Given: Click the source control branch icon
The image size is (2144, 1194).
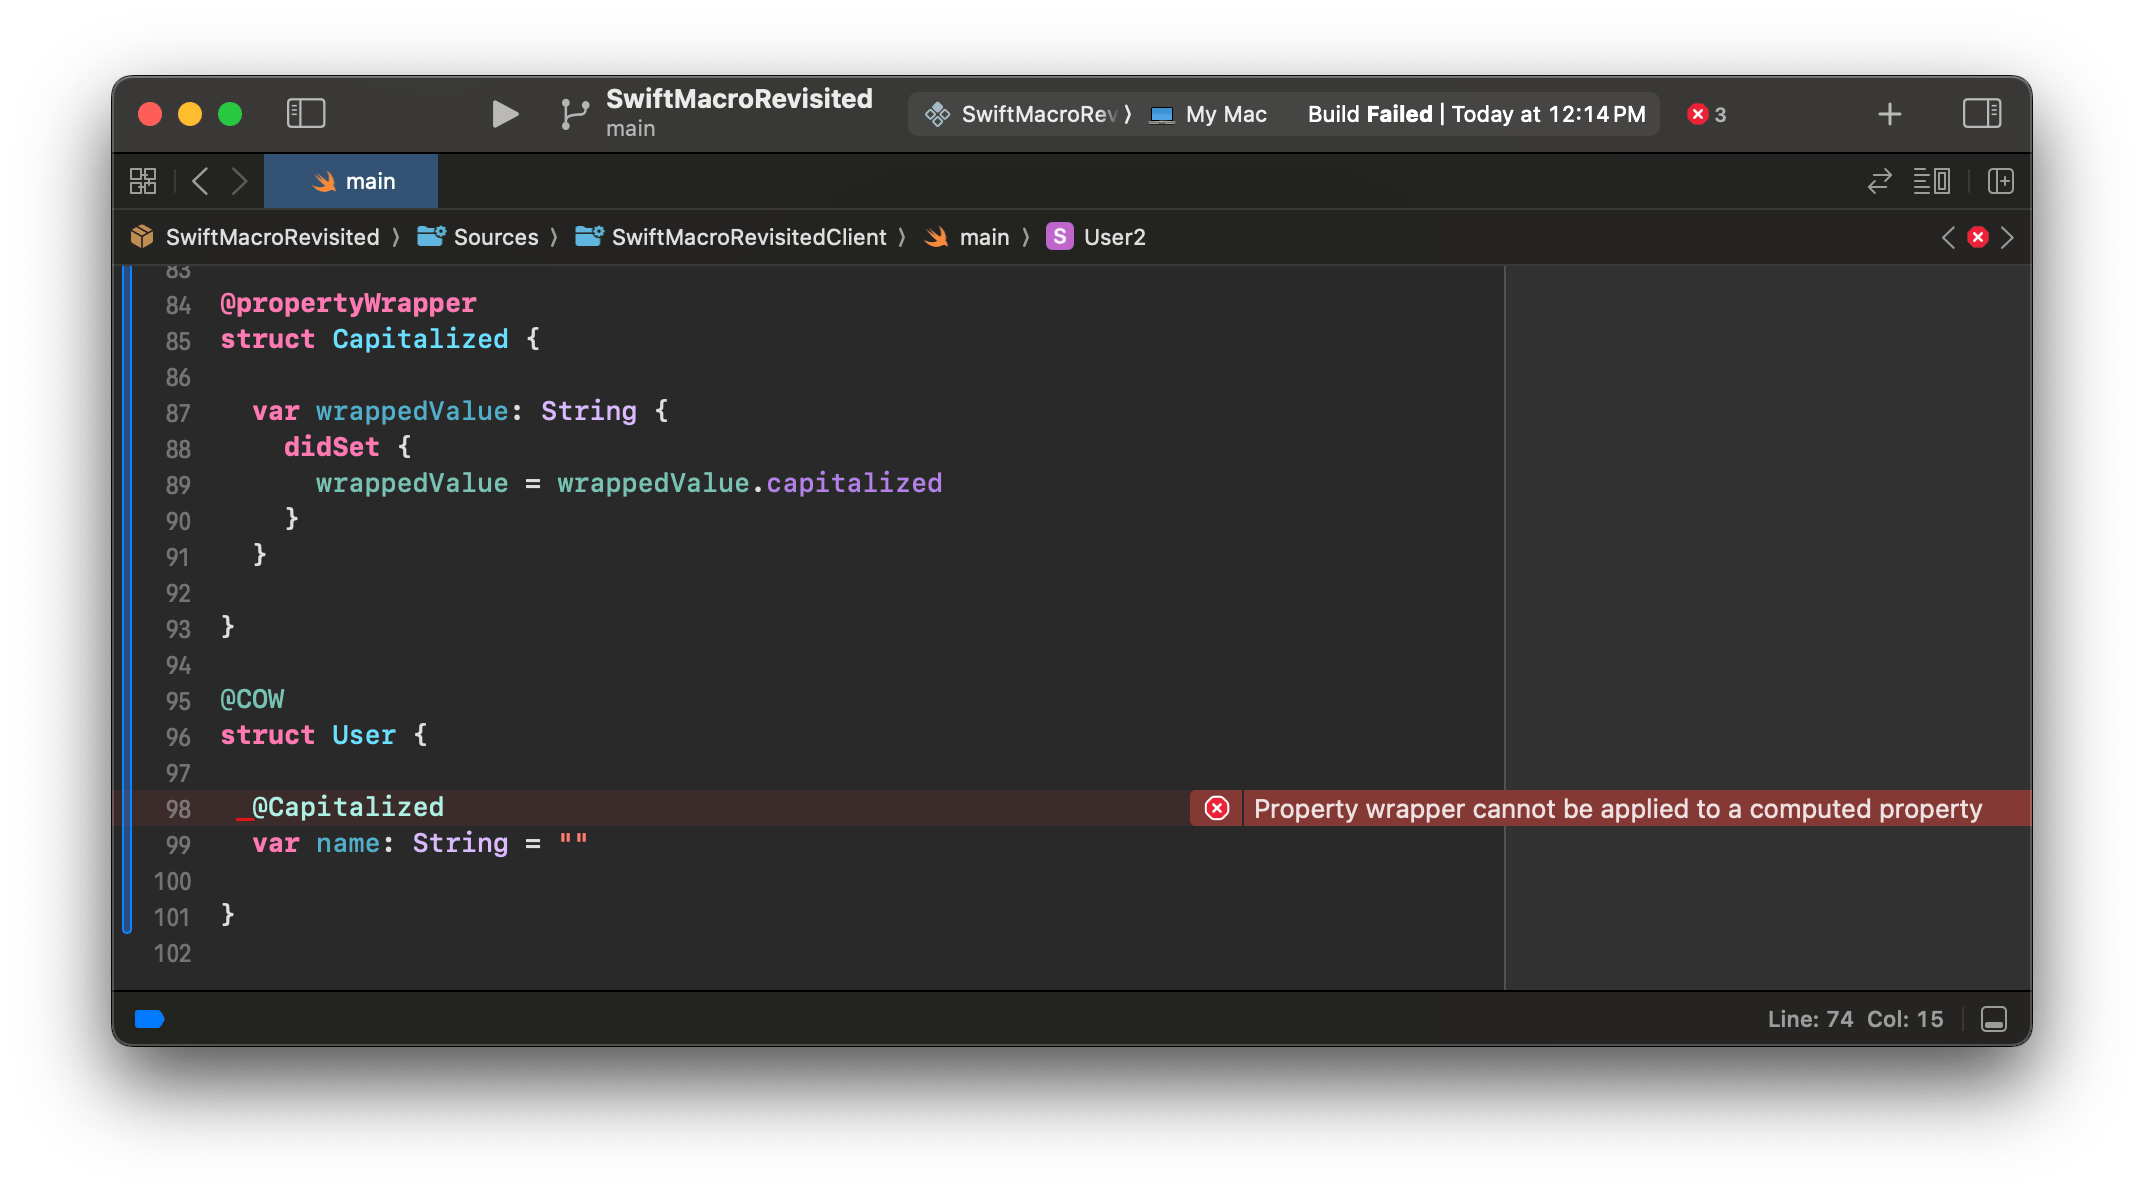Looking at the screenshot, I should coord(574,114).
